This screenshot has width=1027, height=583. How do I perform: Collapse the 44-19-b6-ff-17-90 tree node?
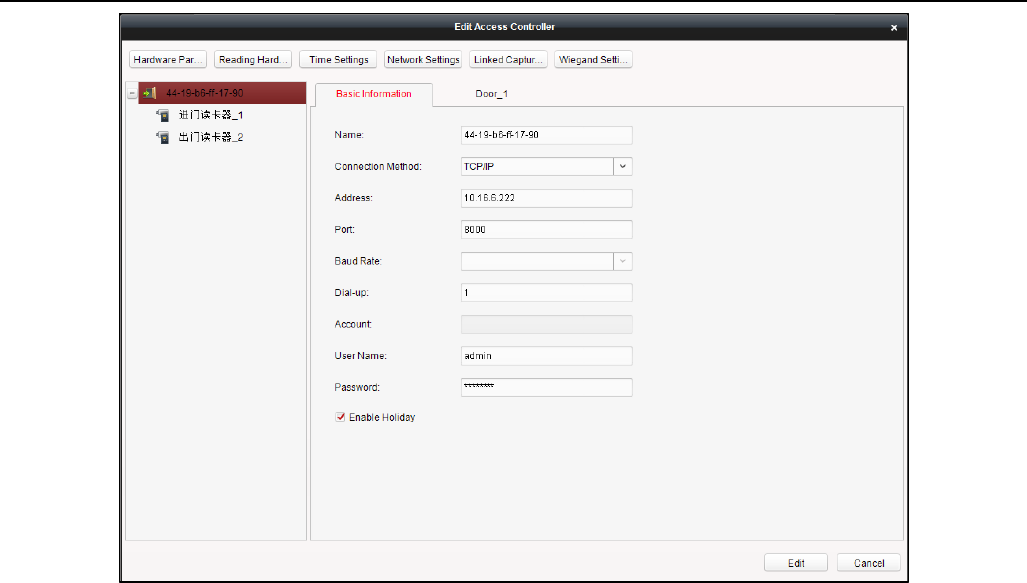(x=132, y=94)
